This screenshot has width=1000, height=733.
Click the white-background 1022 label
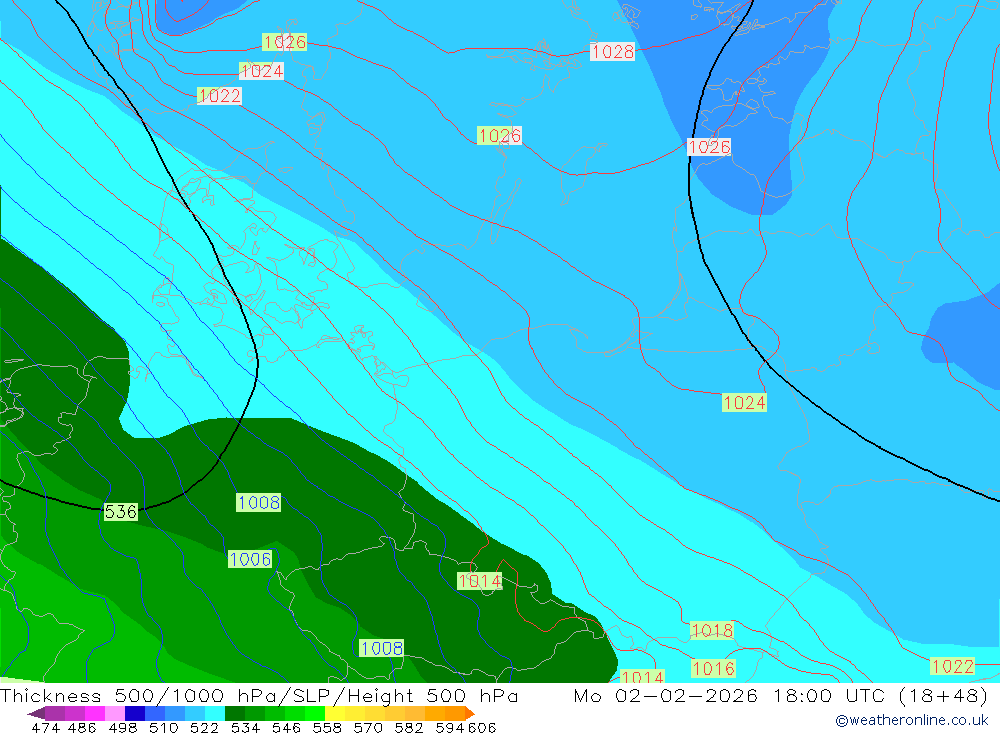pos(219,96)
